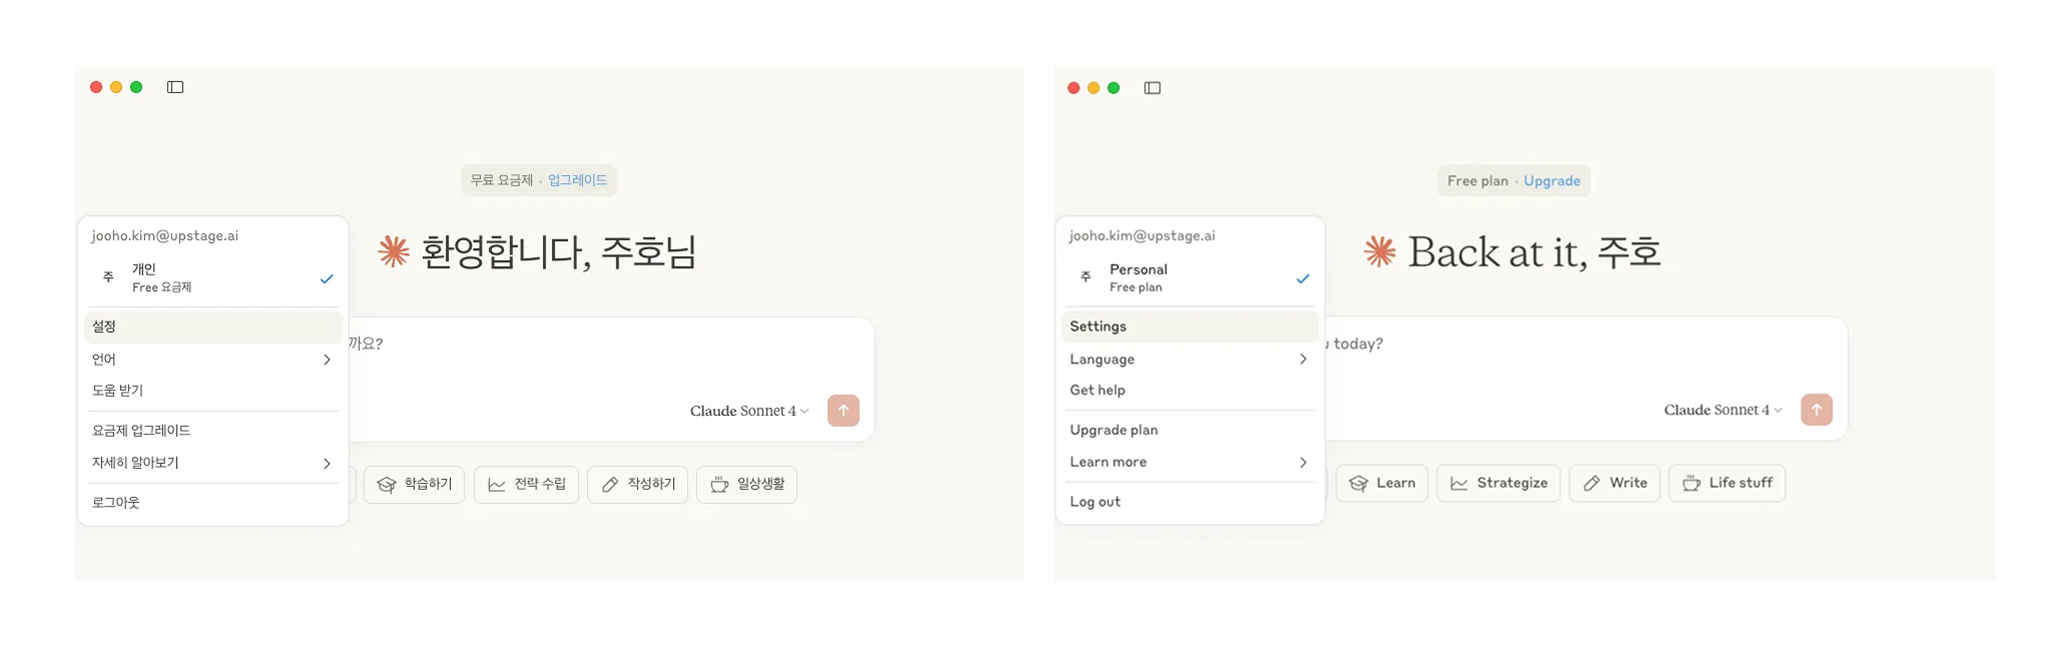Click the starburst logo beside 환영합니다
Image resolution: width=2047 pixels, height=646 pixels.
394,251
